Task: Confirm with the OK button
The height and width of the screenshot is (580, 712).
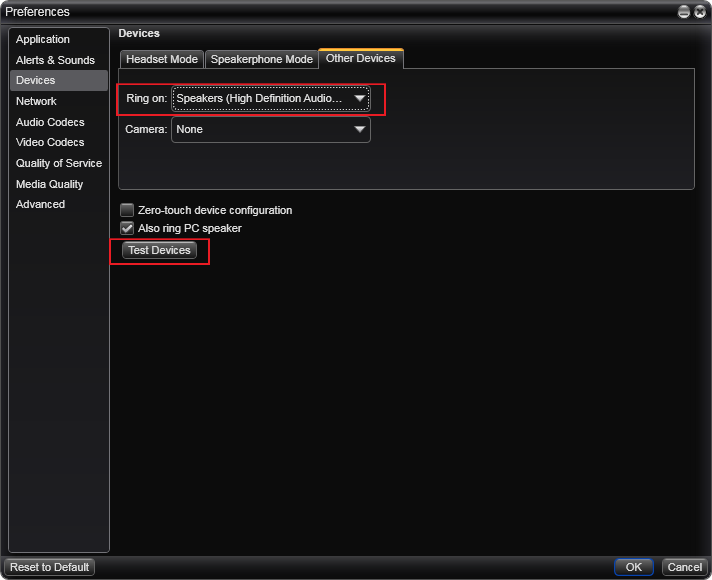Action: tap(634, 567)
